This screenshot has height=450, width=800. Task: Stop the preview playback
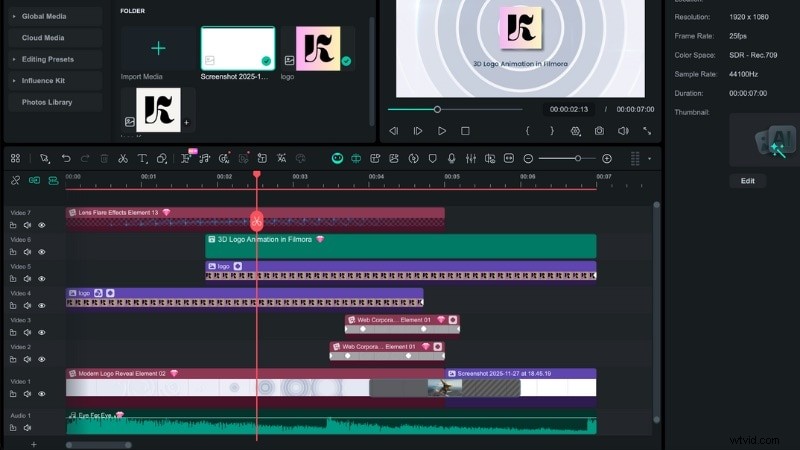point(465,131)
